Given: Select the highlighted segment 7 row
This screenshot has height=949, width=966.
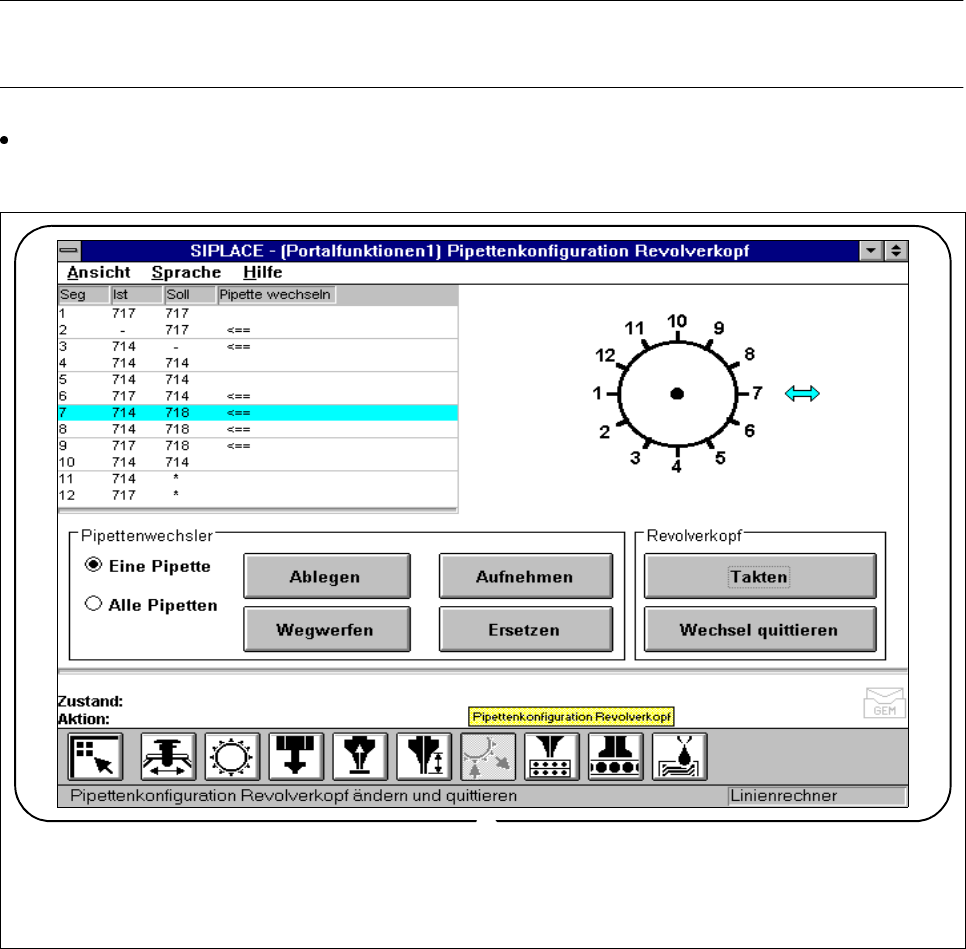Looking at the screenshot, I should coord(258,412).
